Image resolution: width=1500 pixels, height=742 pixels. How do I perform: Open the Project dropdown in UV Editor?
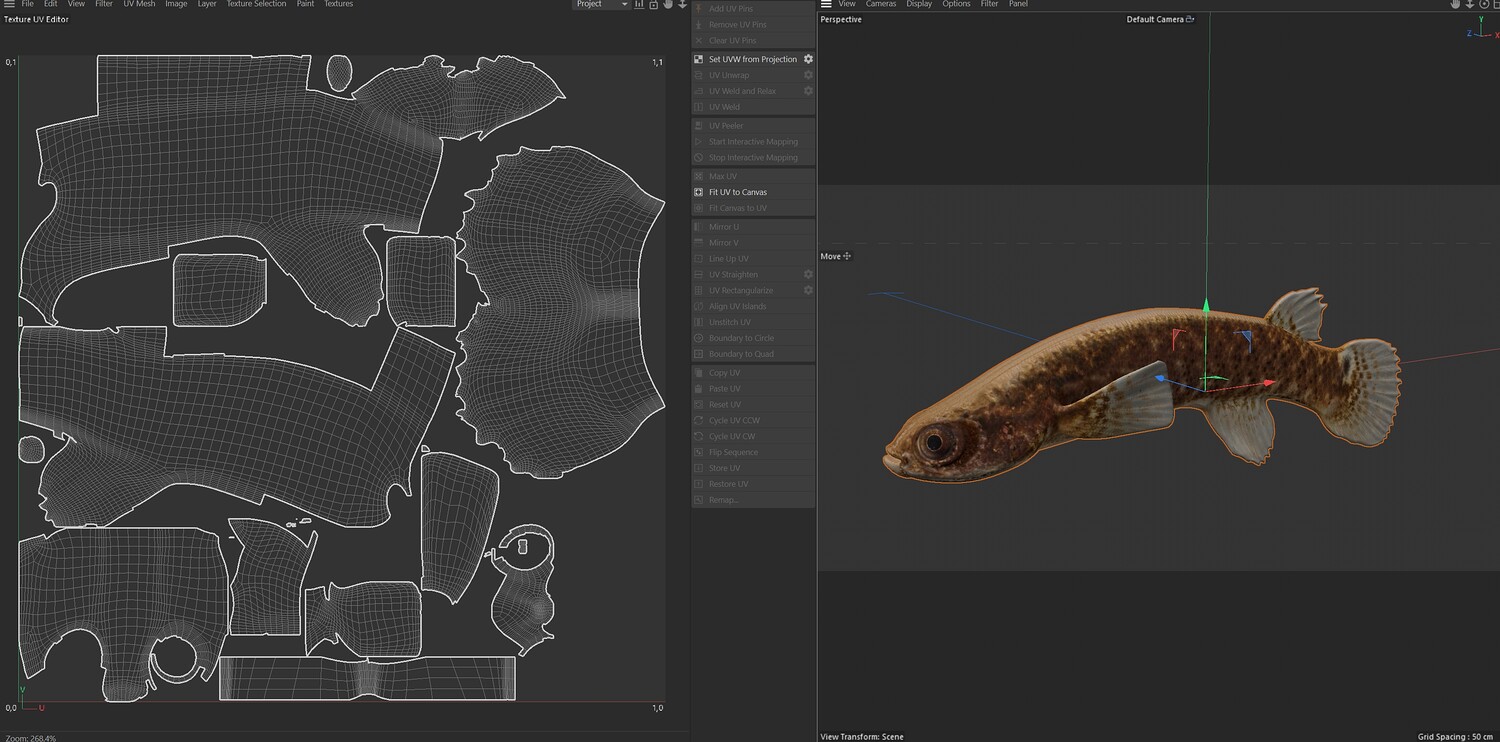click(x=602, y=4)
